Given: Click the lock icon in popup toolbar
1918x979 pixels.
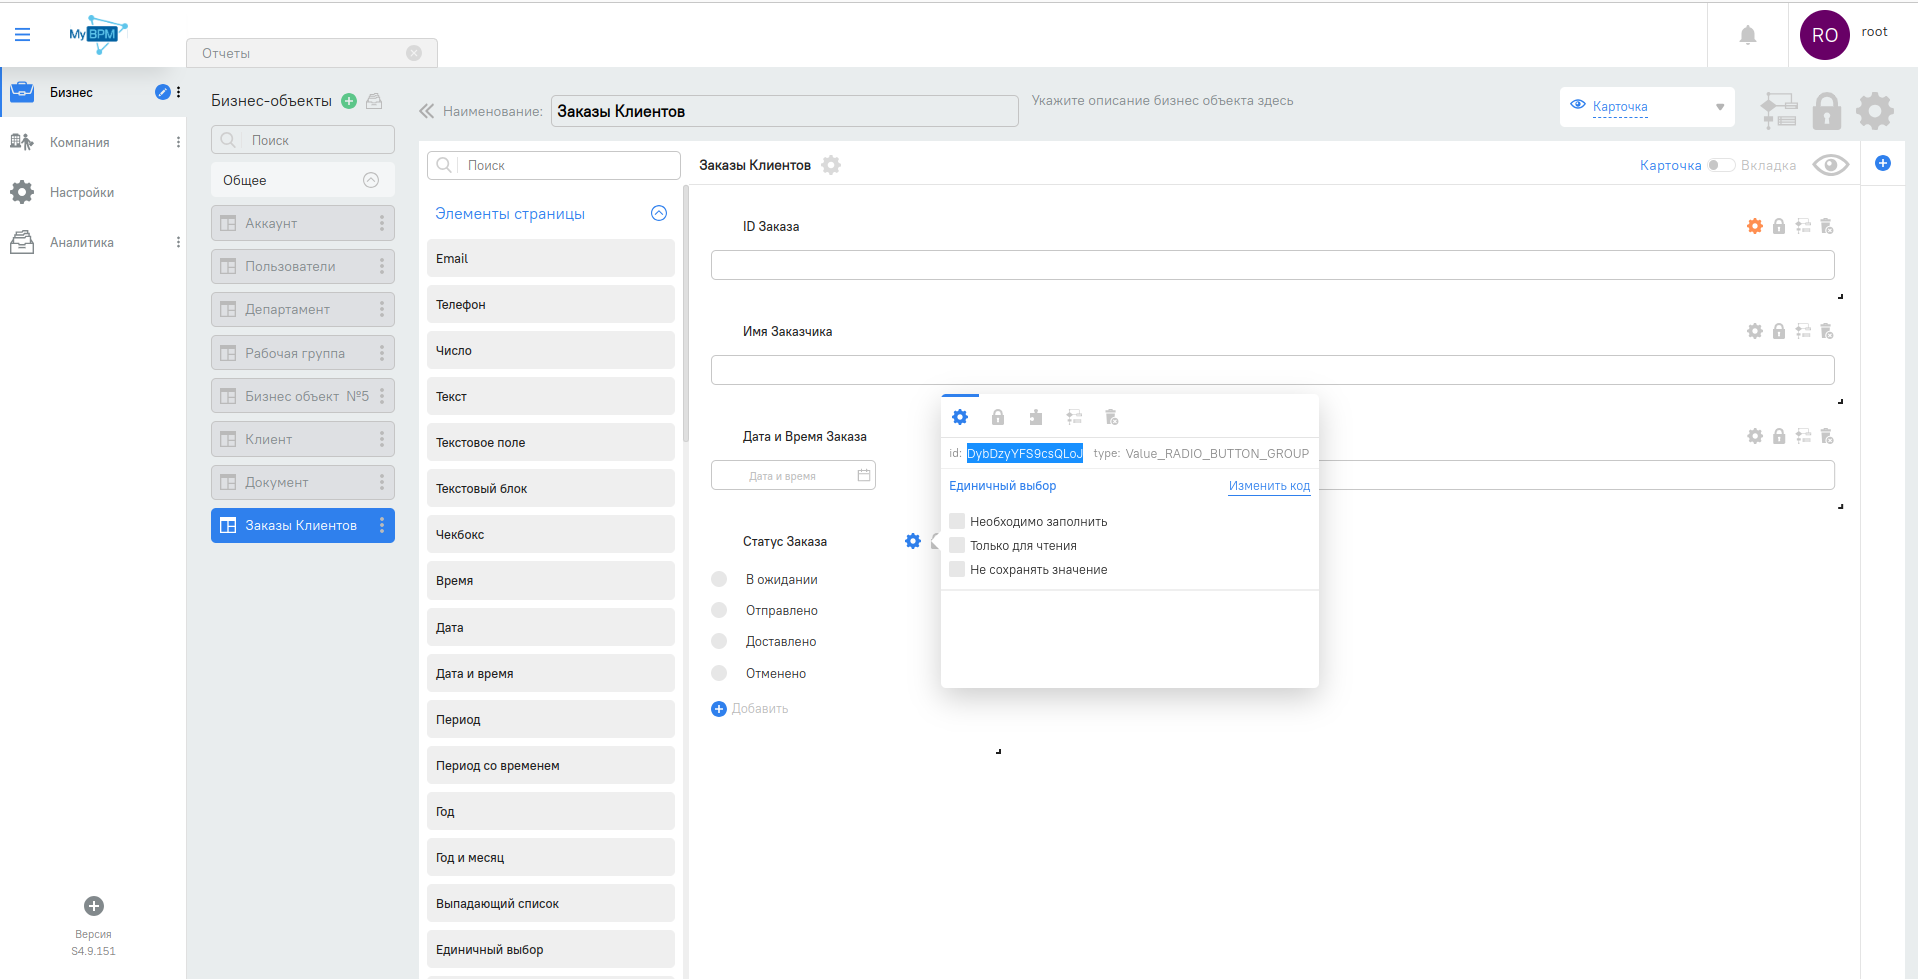Looking at the screenshot, I should 997,418.
